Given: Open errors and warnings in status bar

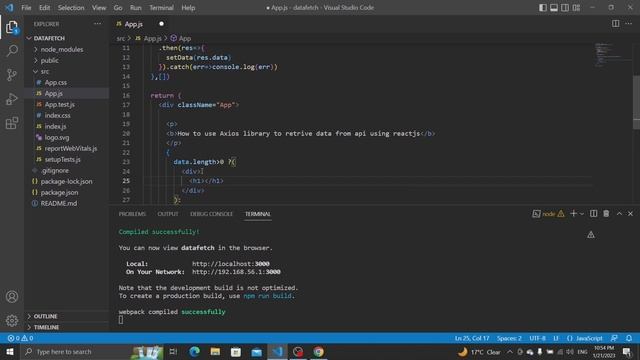Looking at the screenshot, I should (20, 338).
